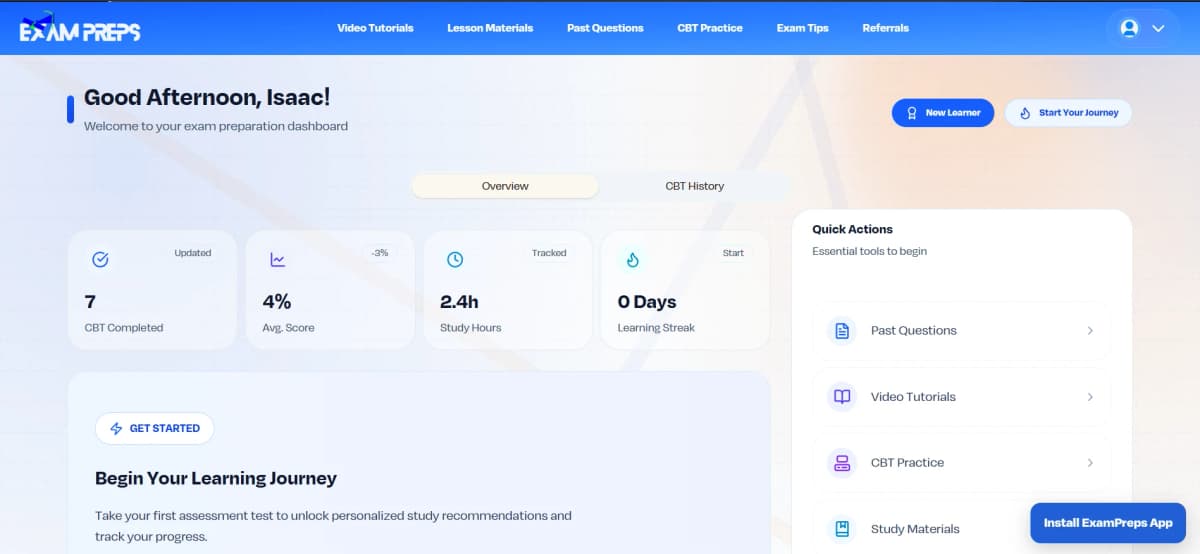Open the user profile avatar icon
This screenshot has height=554, width=1200.
click(x=1130, y=28)
